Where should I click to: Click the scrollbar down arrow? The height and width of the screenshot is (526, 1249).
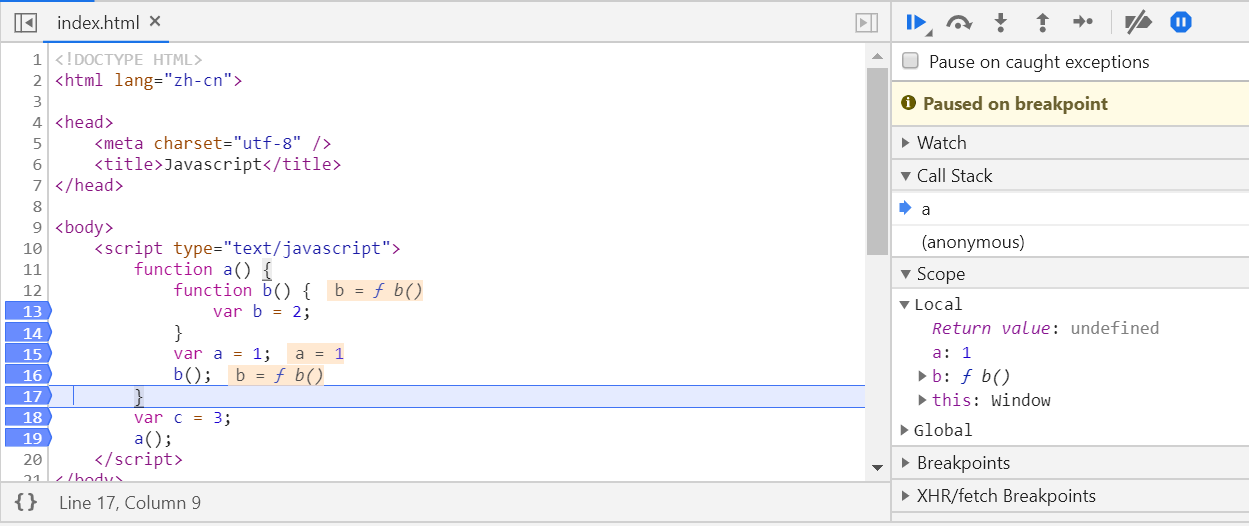click(877, 467)
